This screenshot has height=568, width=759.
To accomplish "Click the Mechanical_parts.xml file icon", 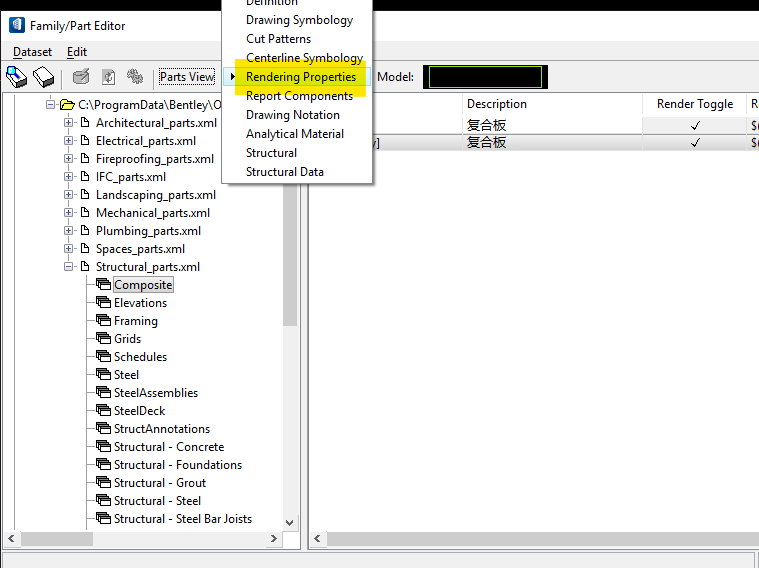I will pos(85,213).
